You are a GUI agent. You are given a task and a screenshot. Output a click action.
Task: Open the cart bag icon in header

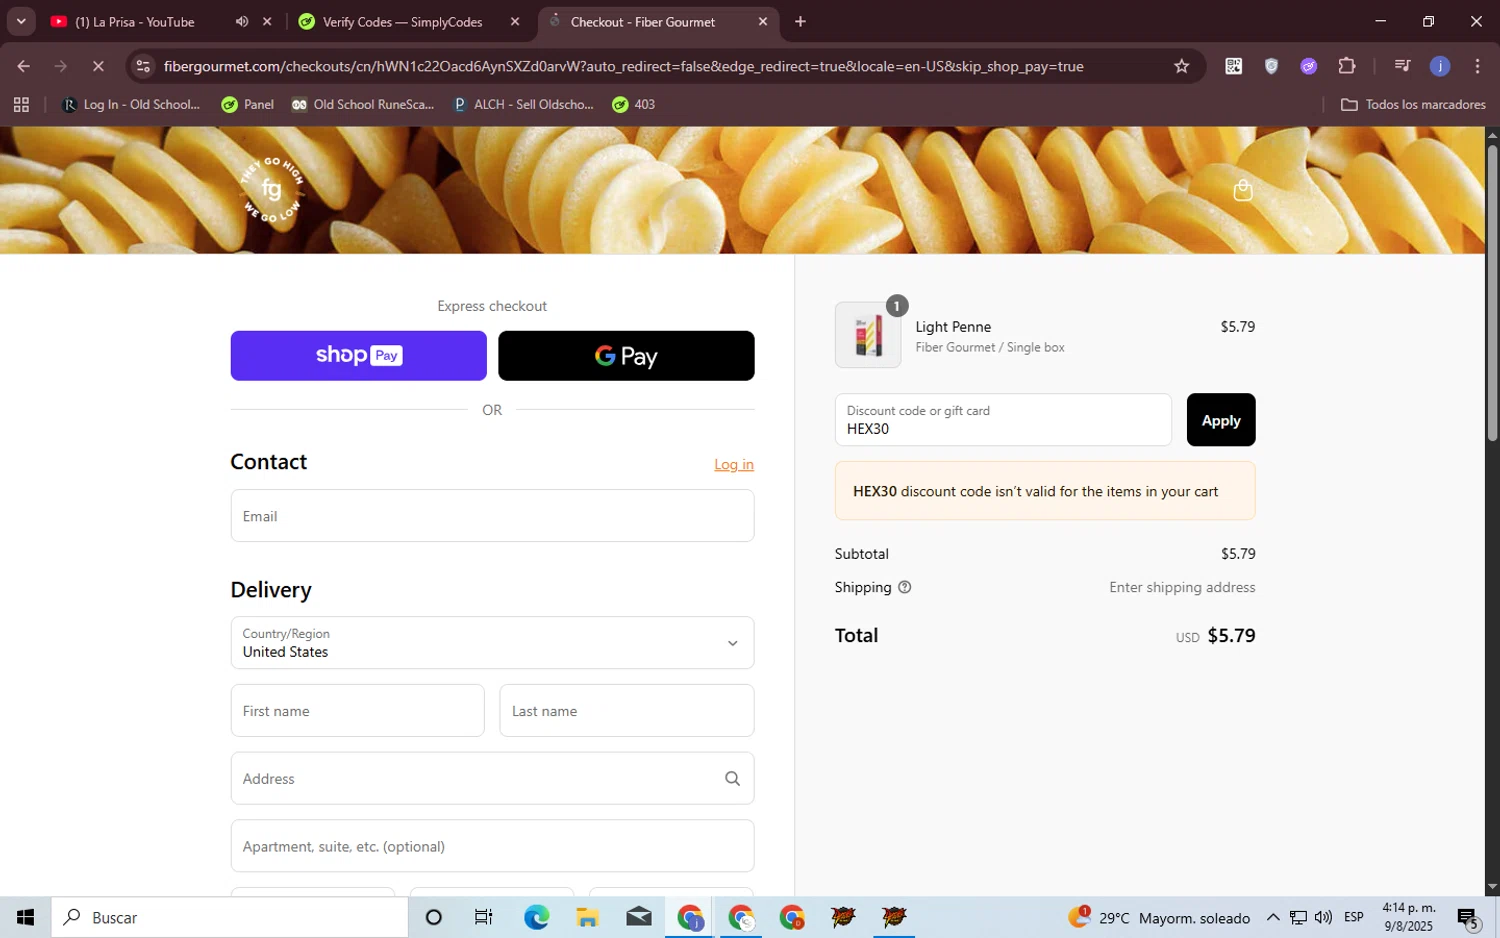point(1243,190)
